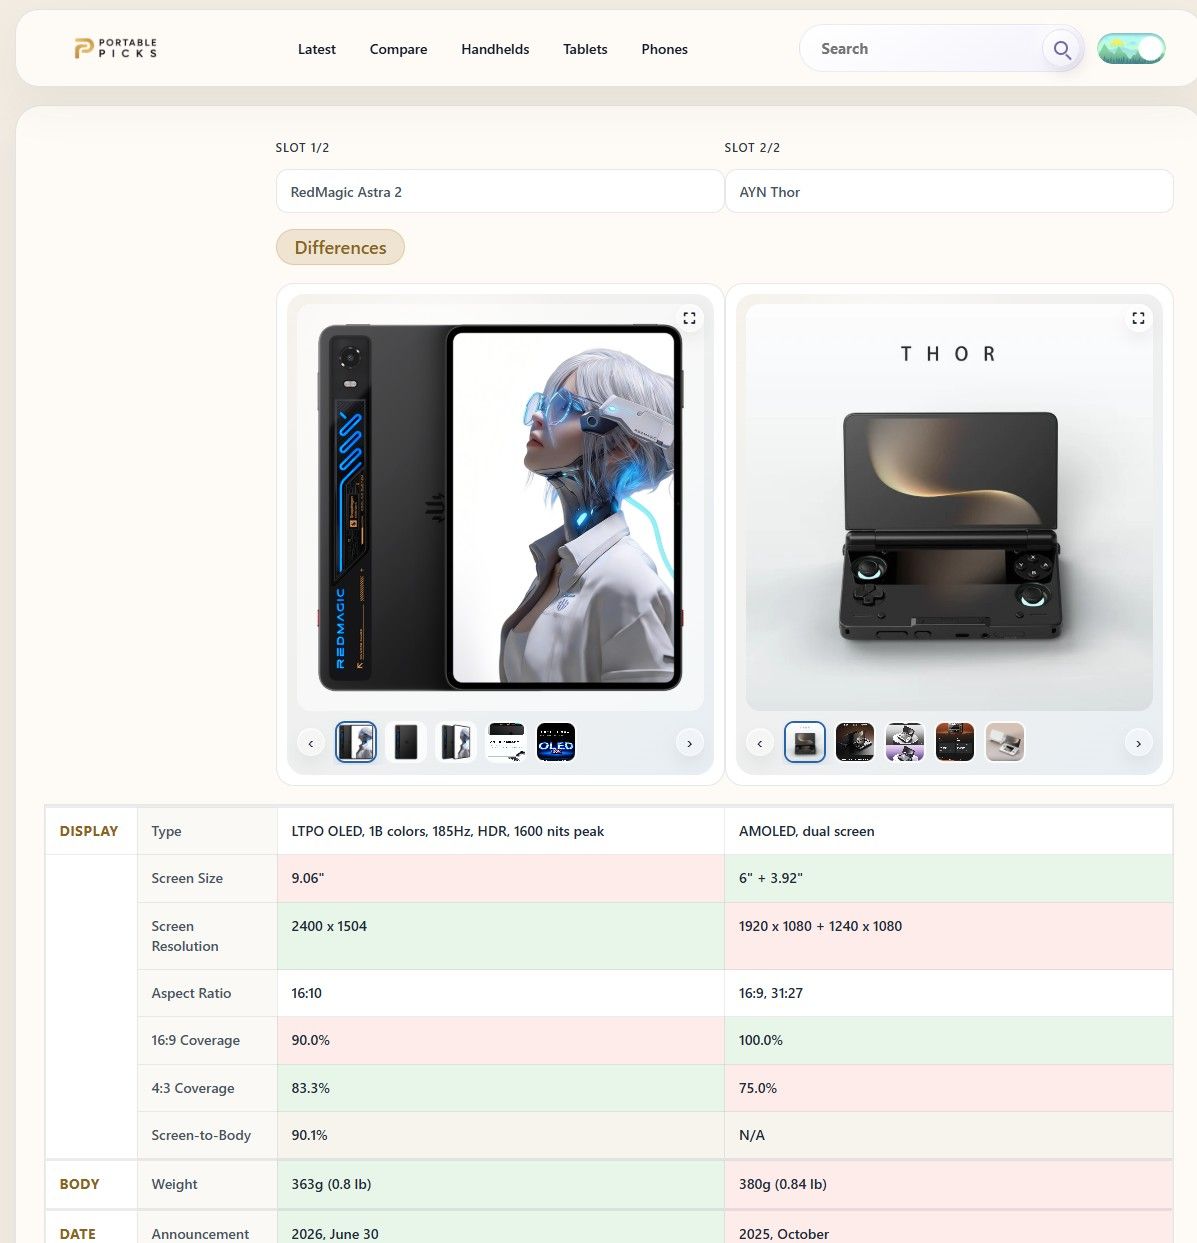
Task: Click the BODY section header
Action: [x=79, y=1184]
